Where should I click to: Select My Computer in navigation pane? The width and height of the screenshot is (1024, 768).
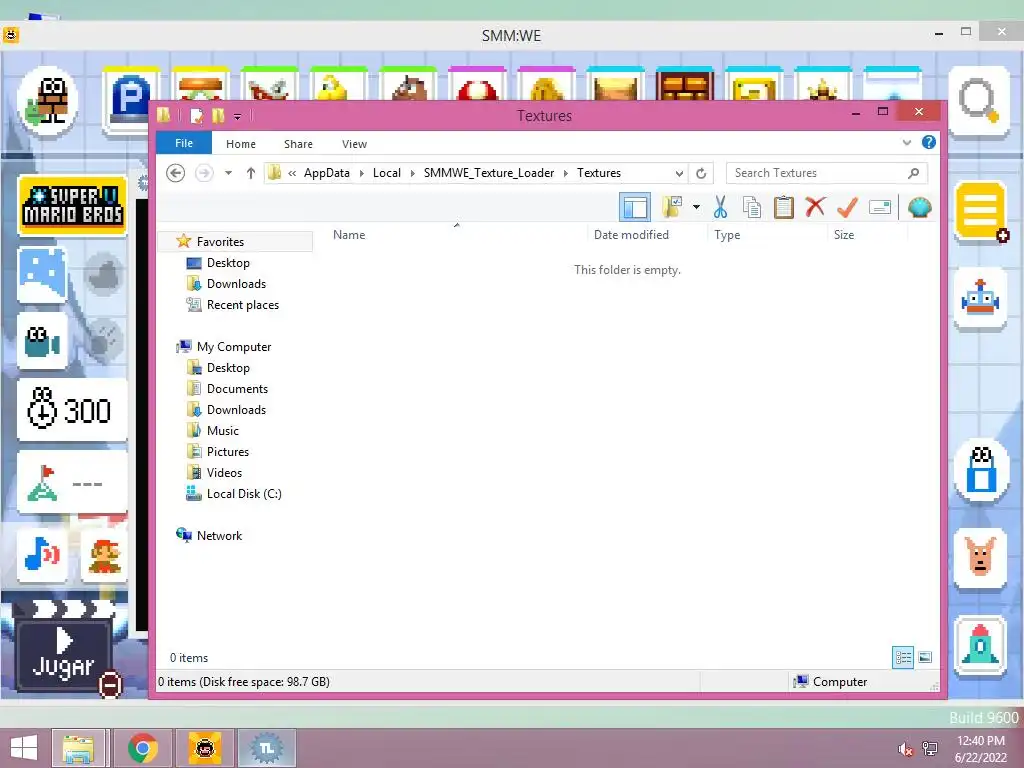coord(234,347)
